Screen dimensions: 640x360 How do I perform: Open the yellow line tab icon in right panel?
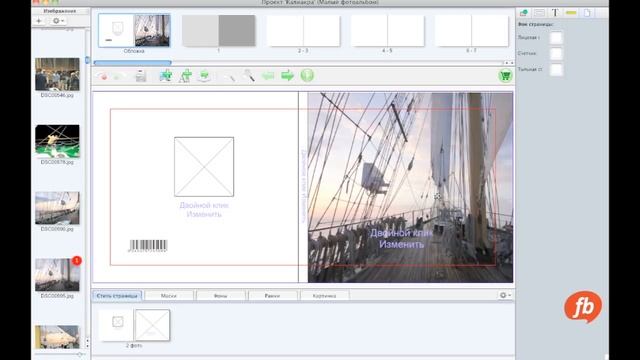571,13
